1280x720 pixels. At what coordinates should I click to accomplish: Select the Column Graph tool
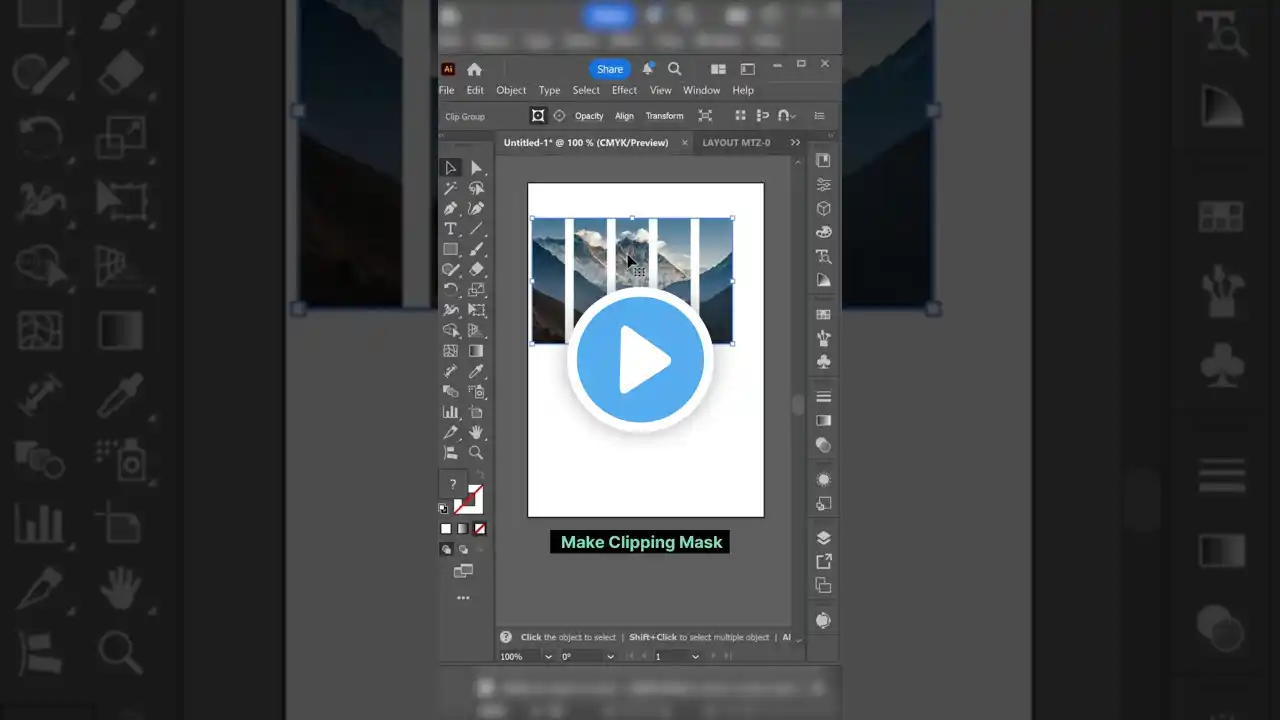point(450,411)
